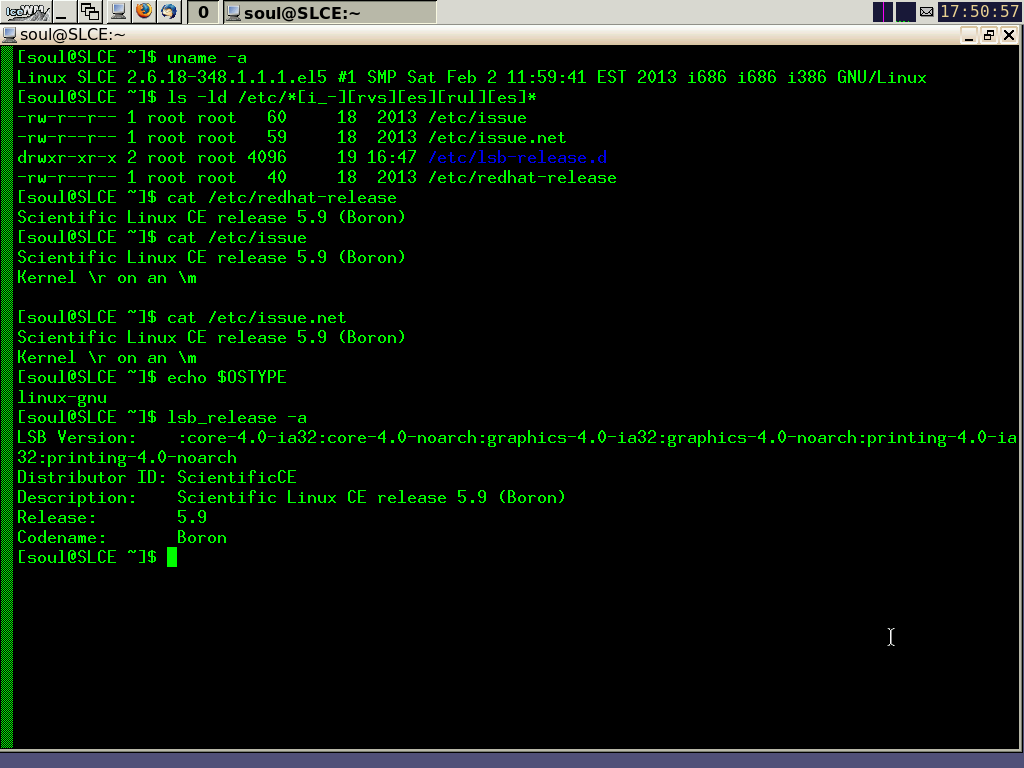Check the mailbox envelope tray icon
The width and height of the screenshot is (1024, 768).
[x=926, y=12]
